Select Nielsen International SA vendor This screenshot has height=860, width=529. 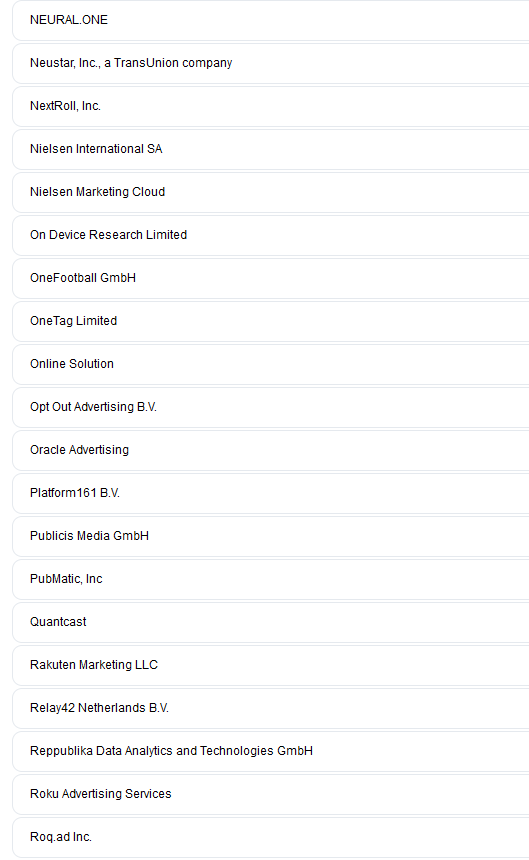point(271,149)
